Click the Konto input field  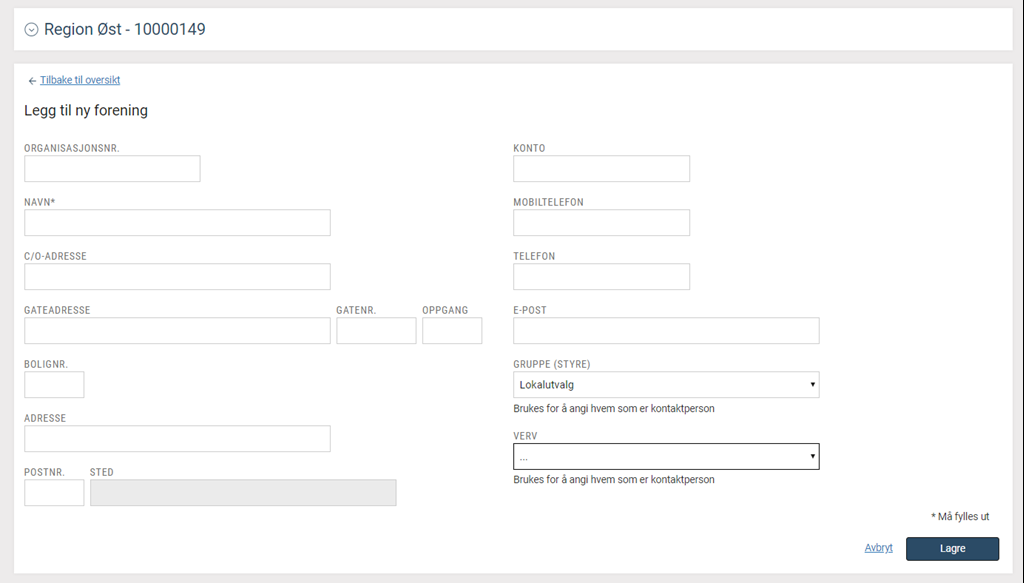(x=601, y=168)
